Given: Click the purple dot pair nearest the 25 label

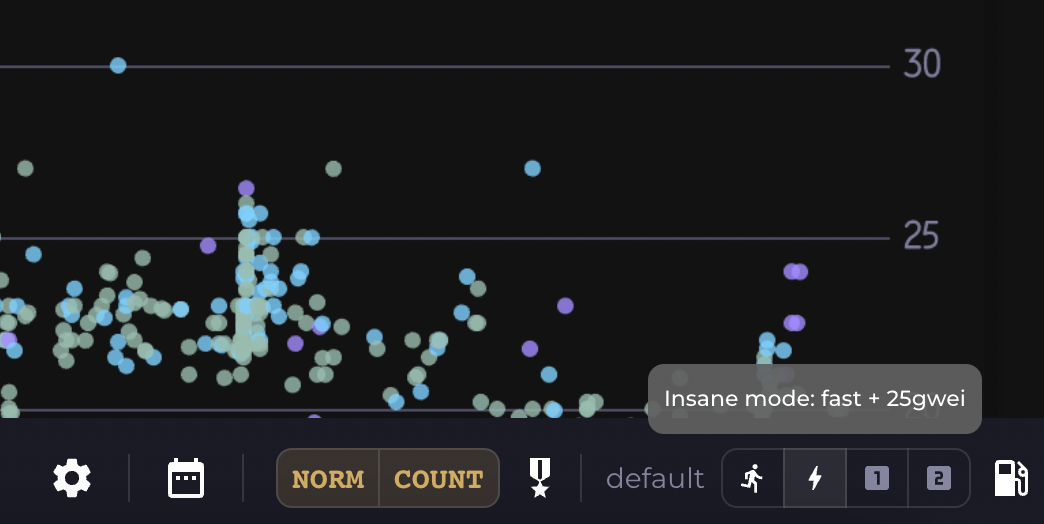Looking at the screenshot, I should pos(796,271).
